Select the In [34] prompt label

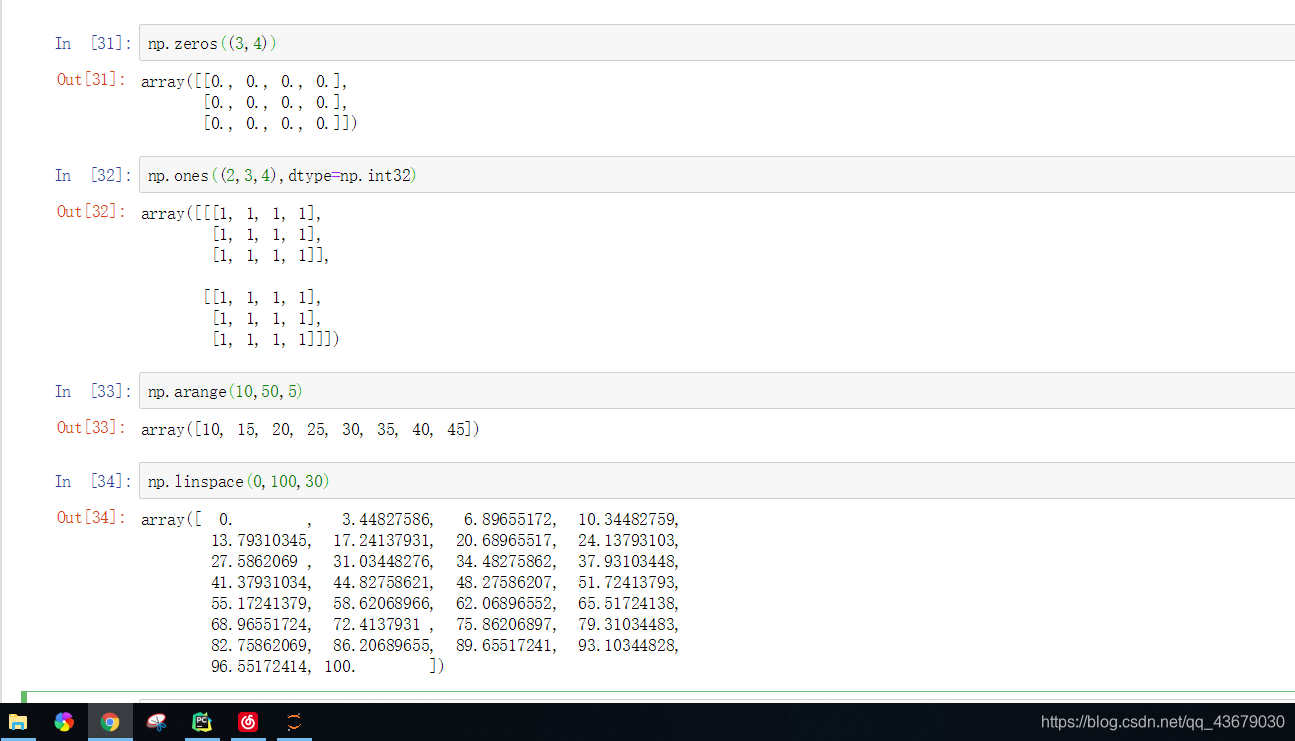[x=93, y=481]
